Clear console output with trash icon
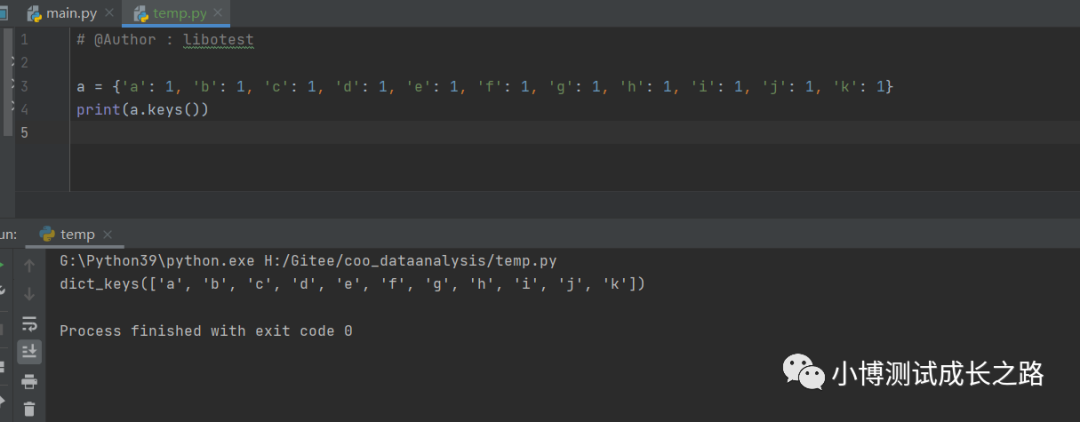Image resolution: width=1080 pixels, height=422 pixels. (29, 409)
